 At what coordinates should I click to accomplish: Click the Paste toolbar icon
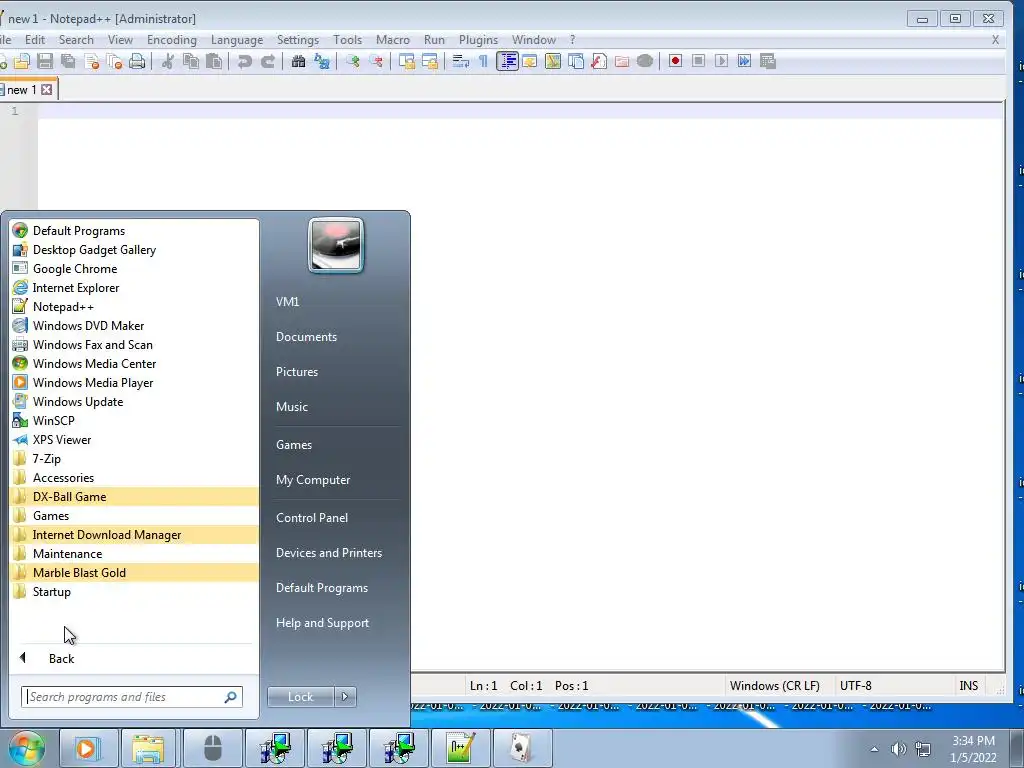pos(214,61)
